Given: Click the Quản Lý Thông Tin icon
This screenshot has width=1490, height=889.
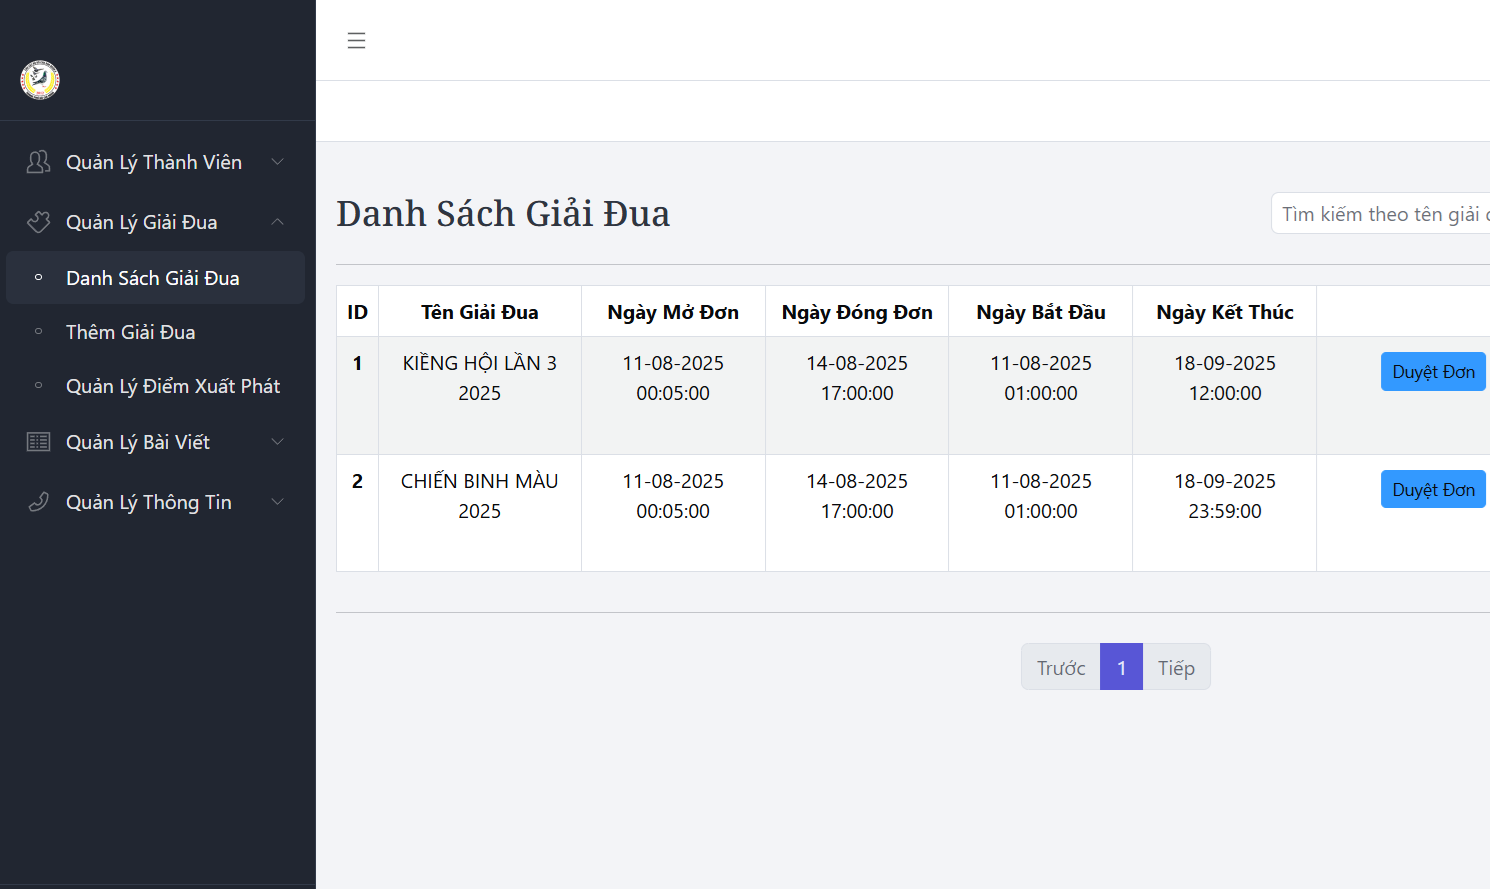Looking at the screenshot, I should coord(38,502).
